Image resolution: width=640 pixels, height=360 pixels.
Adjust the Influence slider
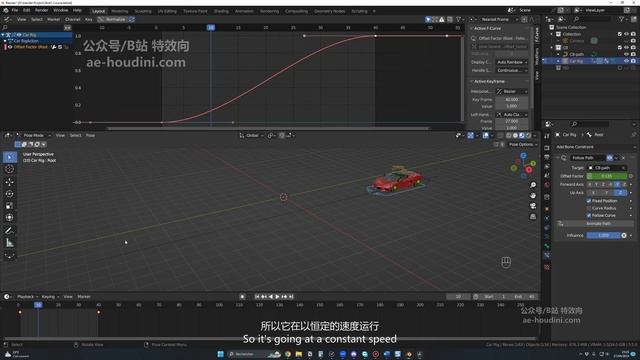pyautogui.click(x=603, y=236)
